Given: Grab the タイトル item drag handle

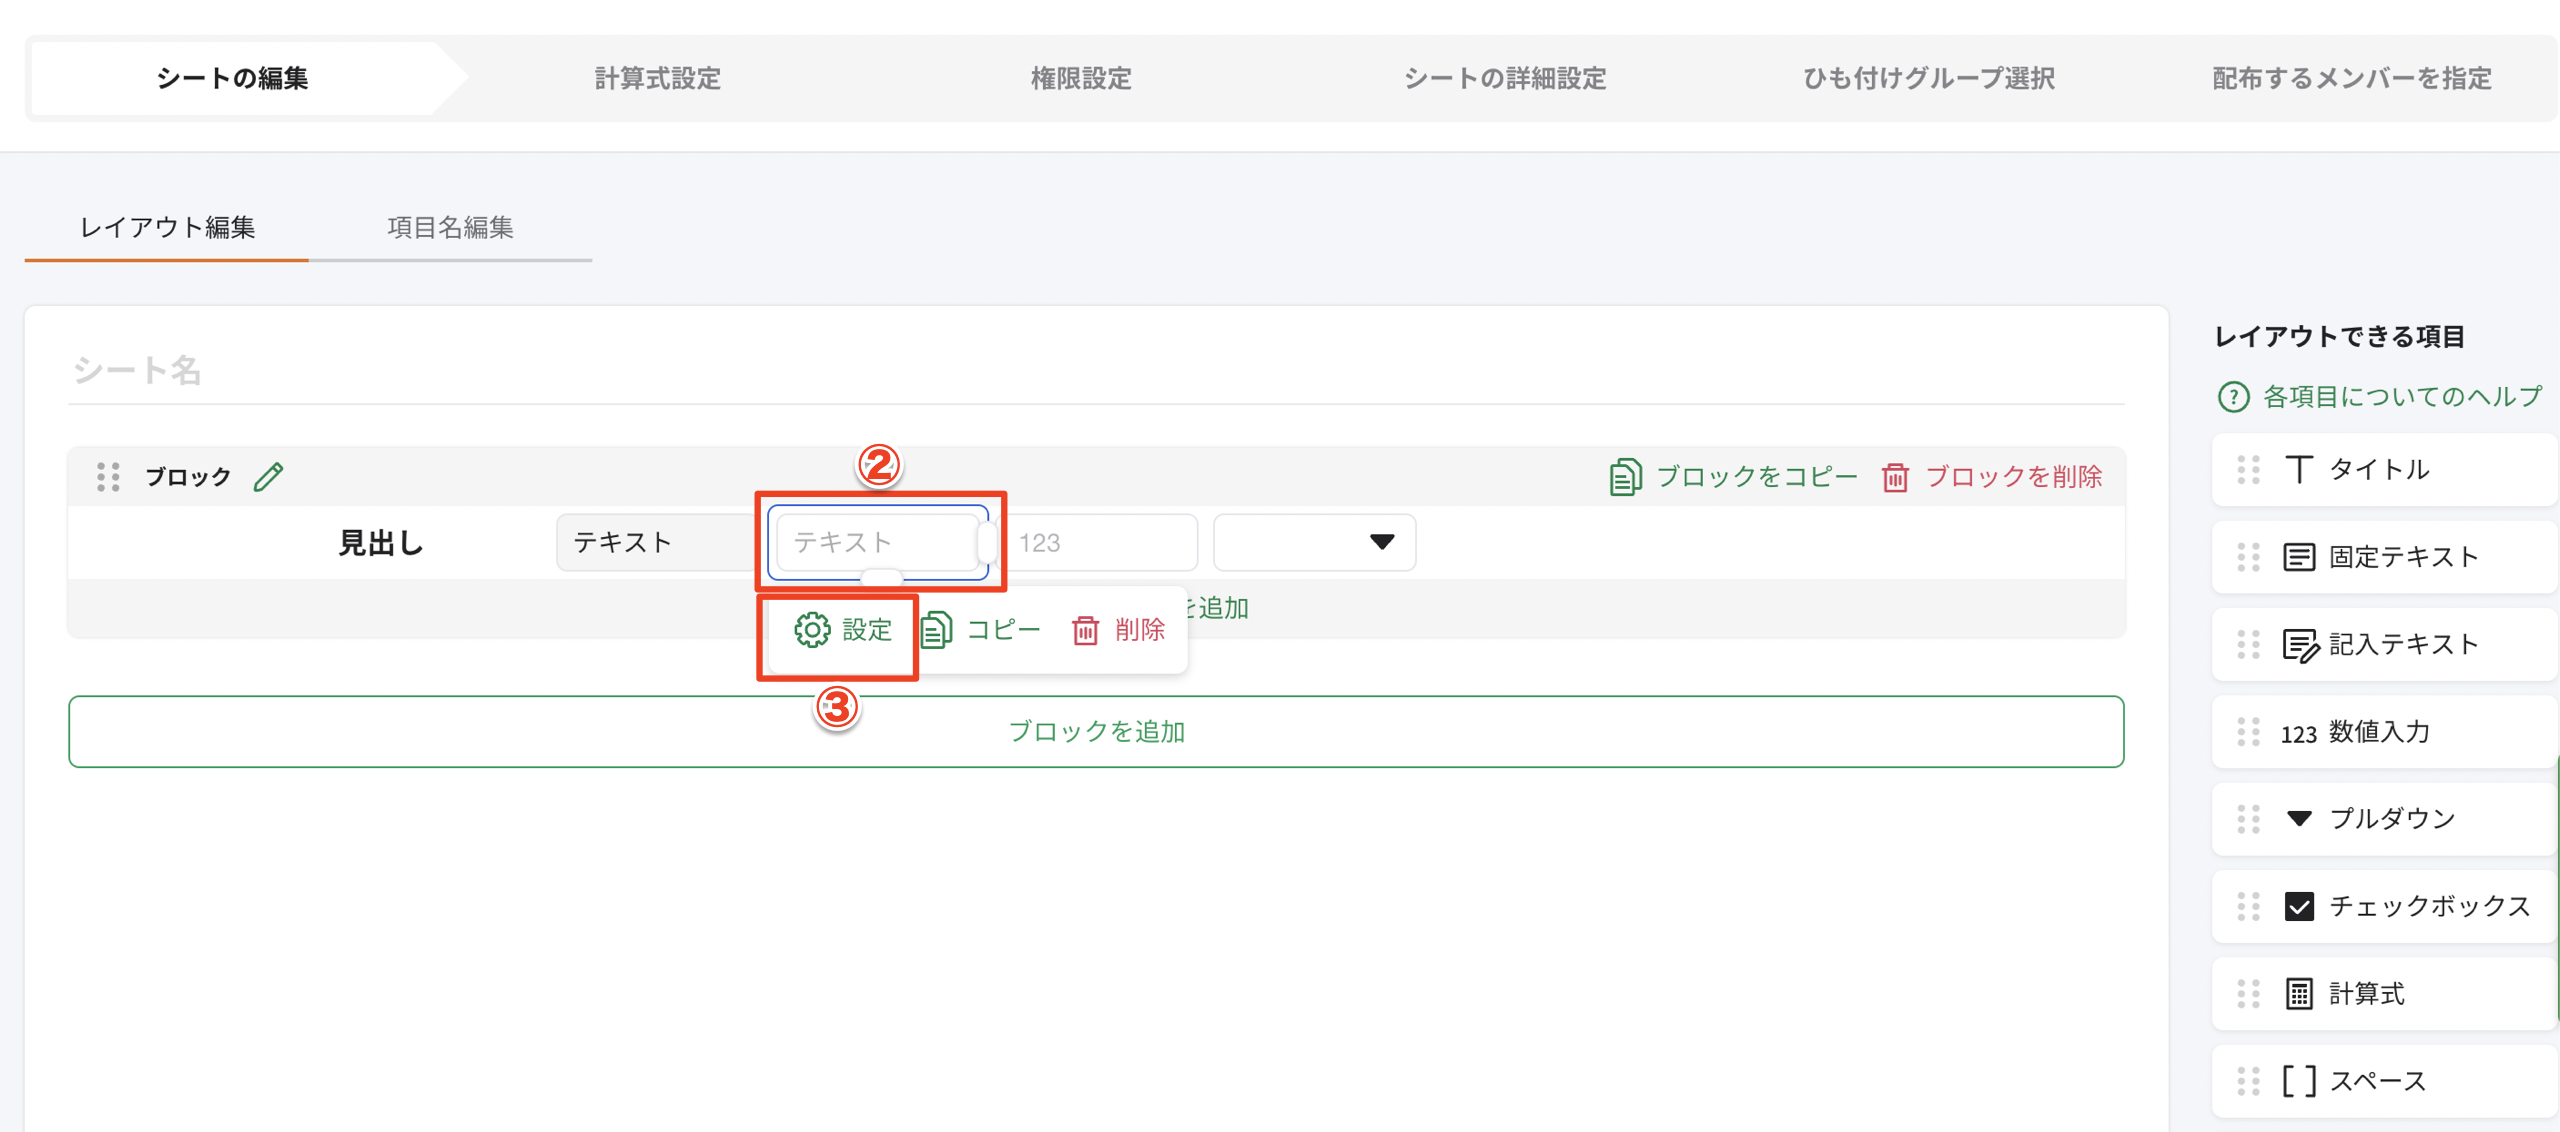Looking at the screenshot, I should tap(2248, 469).
